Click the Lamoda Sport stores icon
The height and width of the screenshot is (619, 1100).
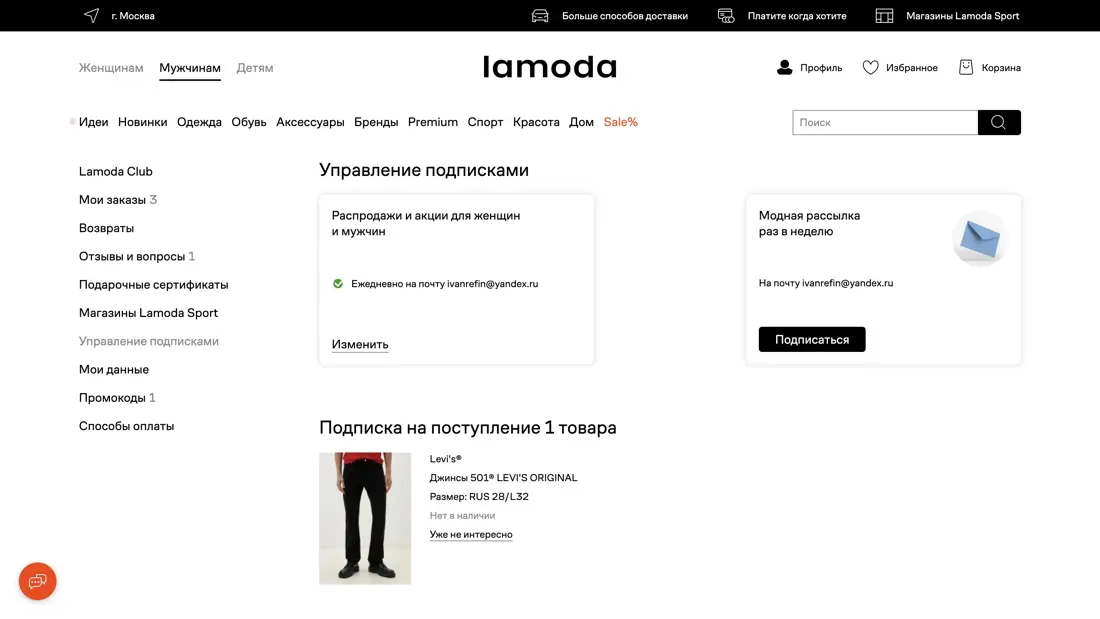point(884,15)
